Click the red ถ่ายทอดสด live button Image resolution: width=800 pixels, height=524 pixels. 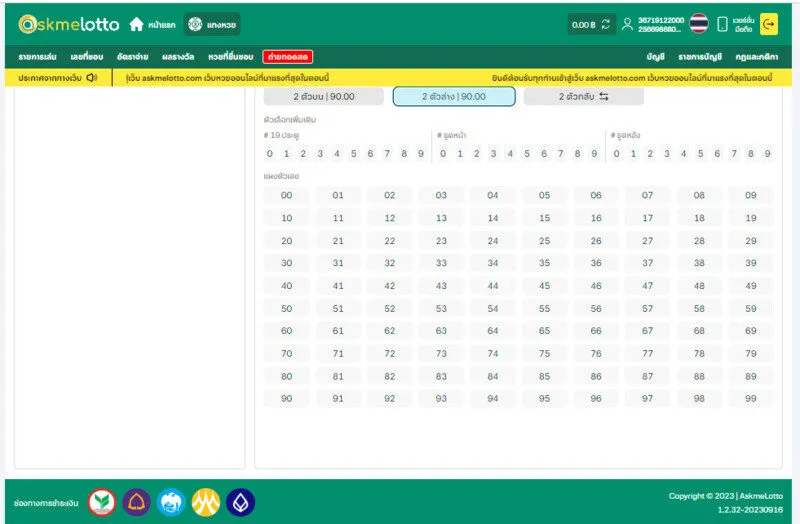[x=287, y=57]
